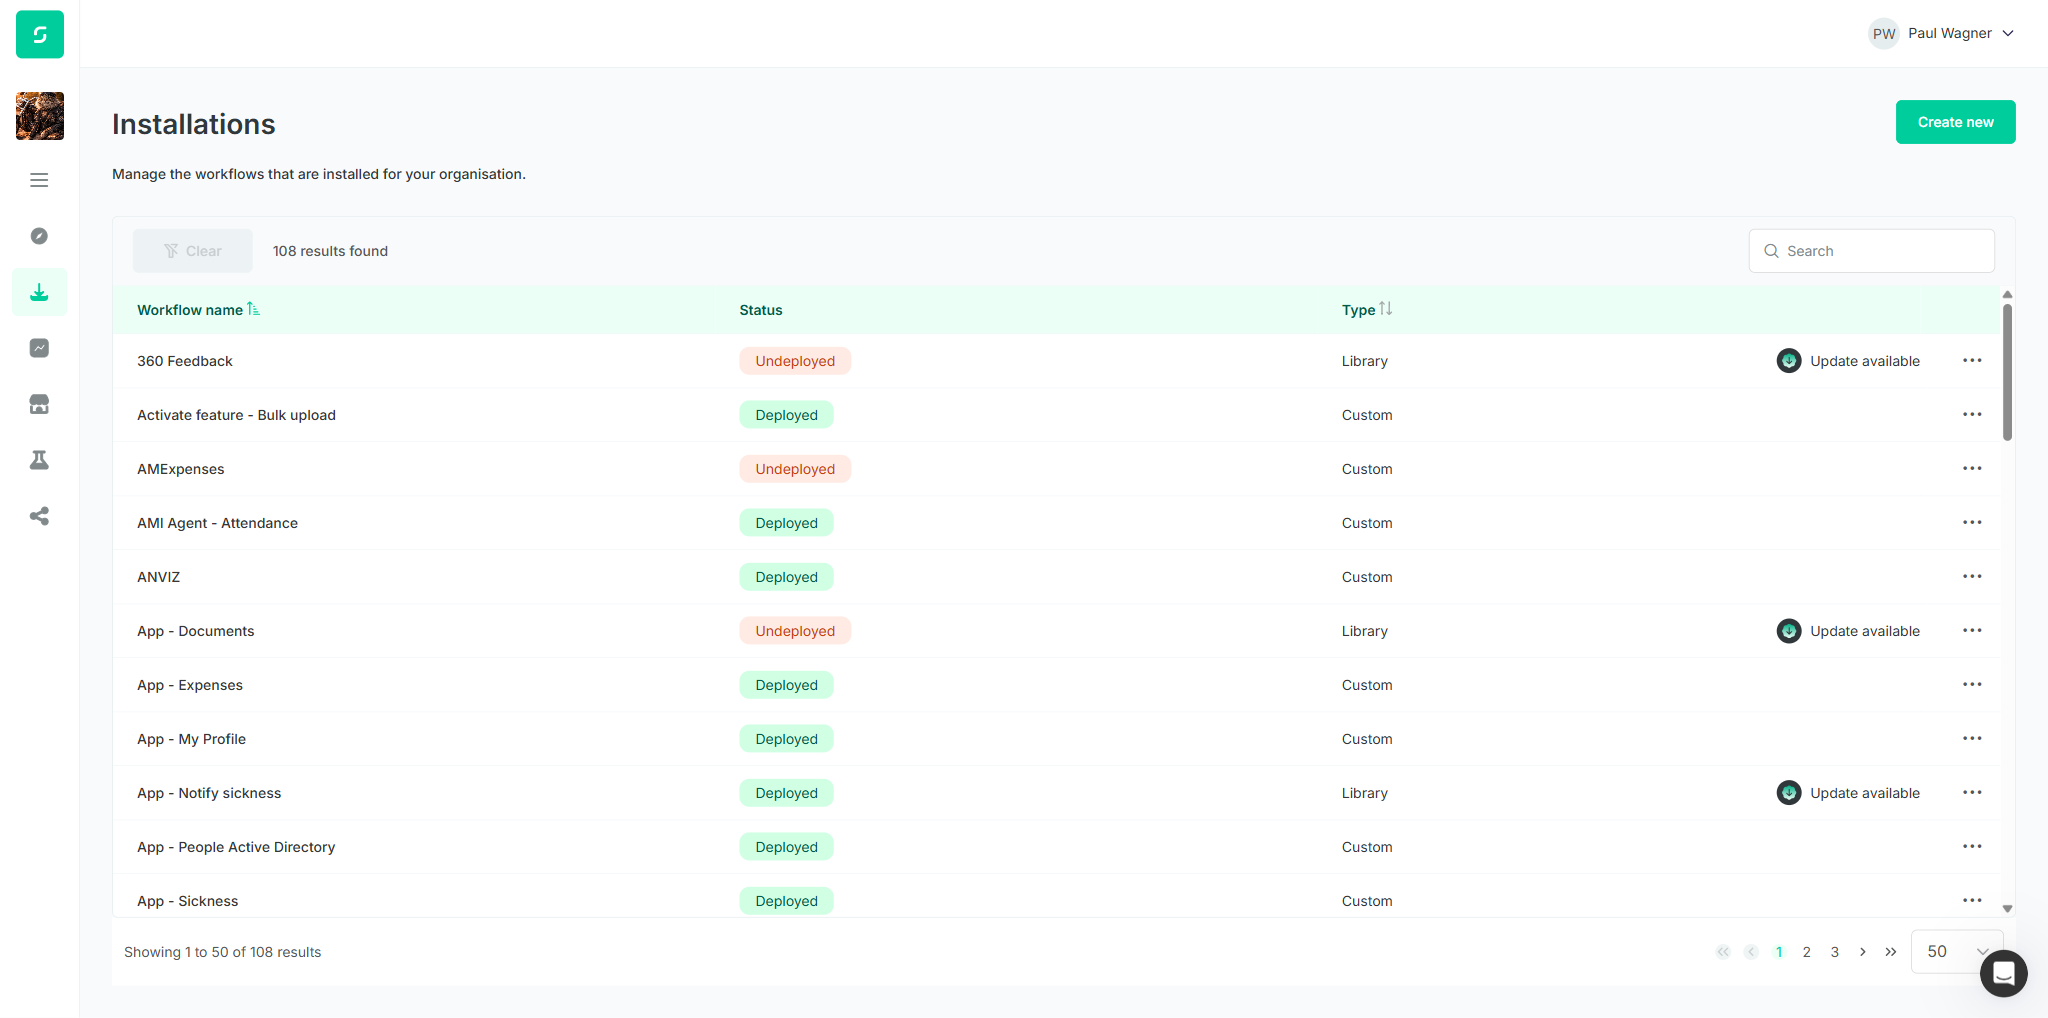The height and width of the screenshot is (1018, 2048).
Task: Open more options for AMI Agent - Attendance
Action: tap(1972, 523)
